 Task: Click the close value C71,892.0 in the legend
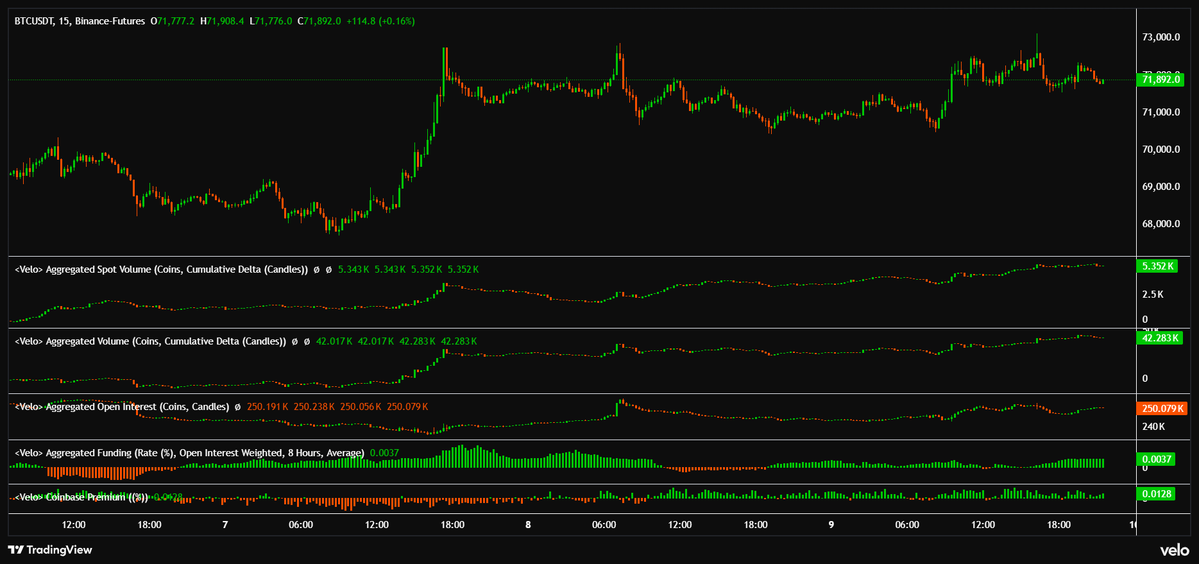click(319, 21)
